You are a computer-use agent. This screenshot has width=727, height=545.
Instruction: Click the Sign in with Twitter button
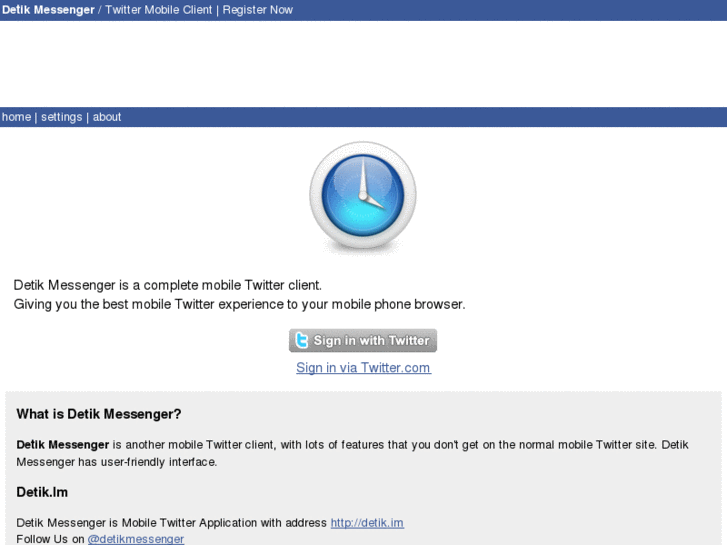[363, 340]
